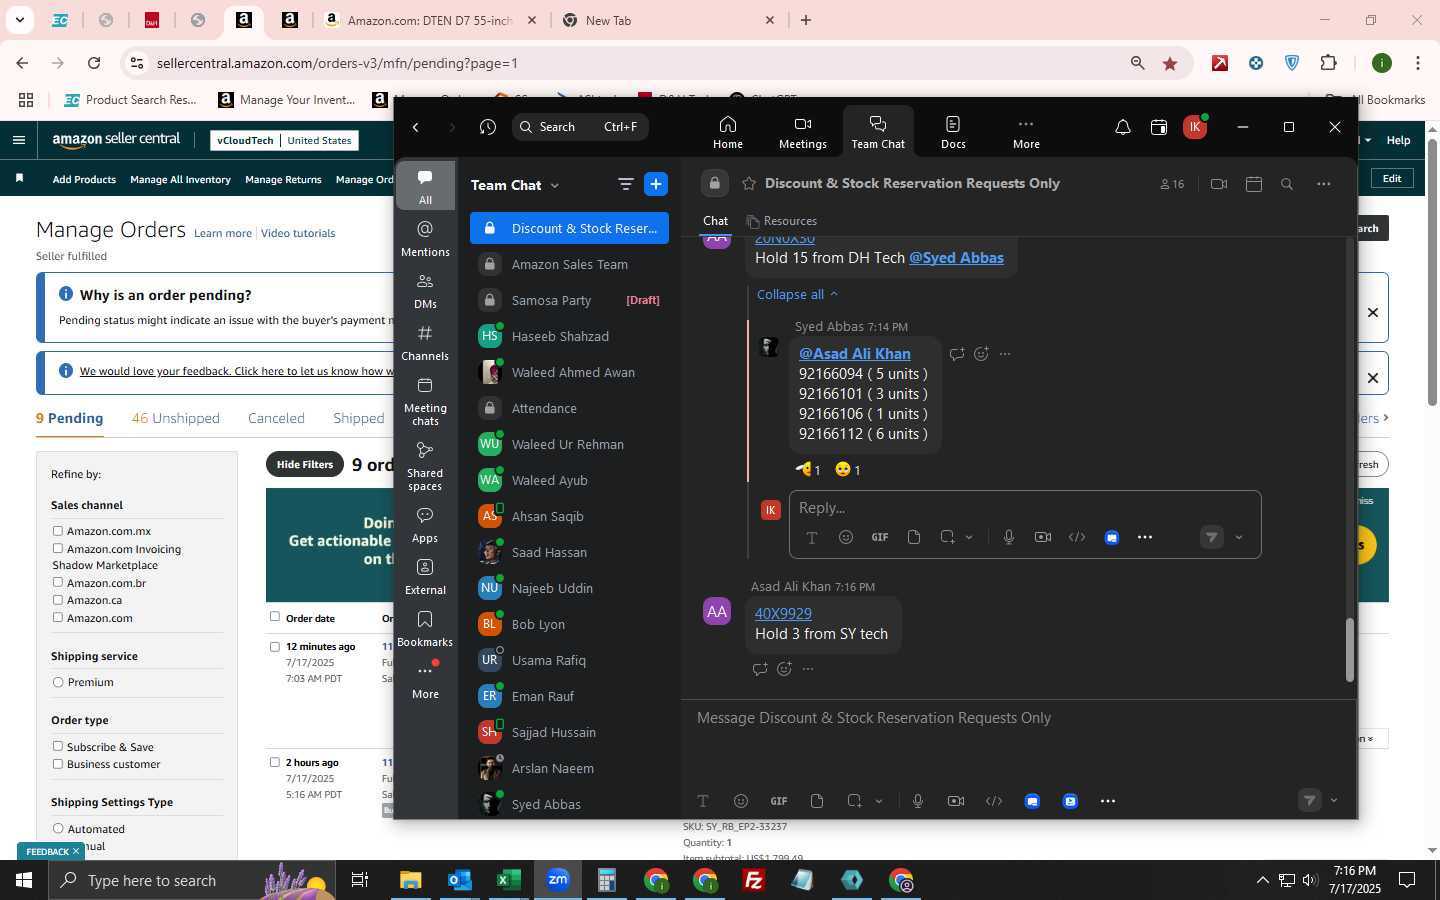Click blue plus new chat button
Image resolution: width=1440 pixels, height=900 pixels.
point(656,184)
